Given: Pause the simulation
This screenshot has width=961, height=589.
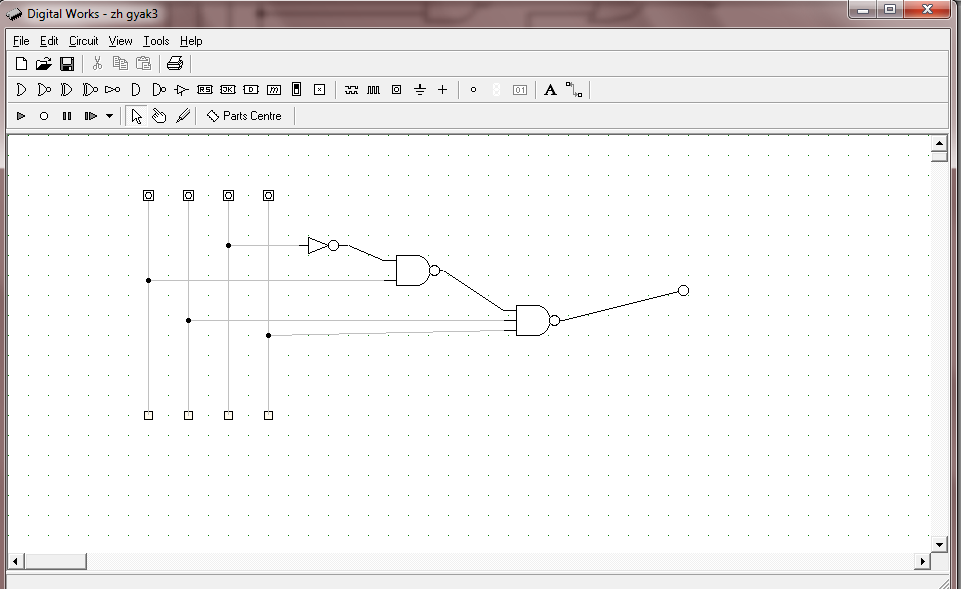Looking at the screenshot, I should (x=67, y=116).
